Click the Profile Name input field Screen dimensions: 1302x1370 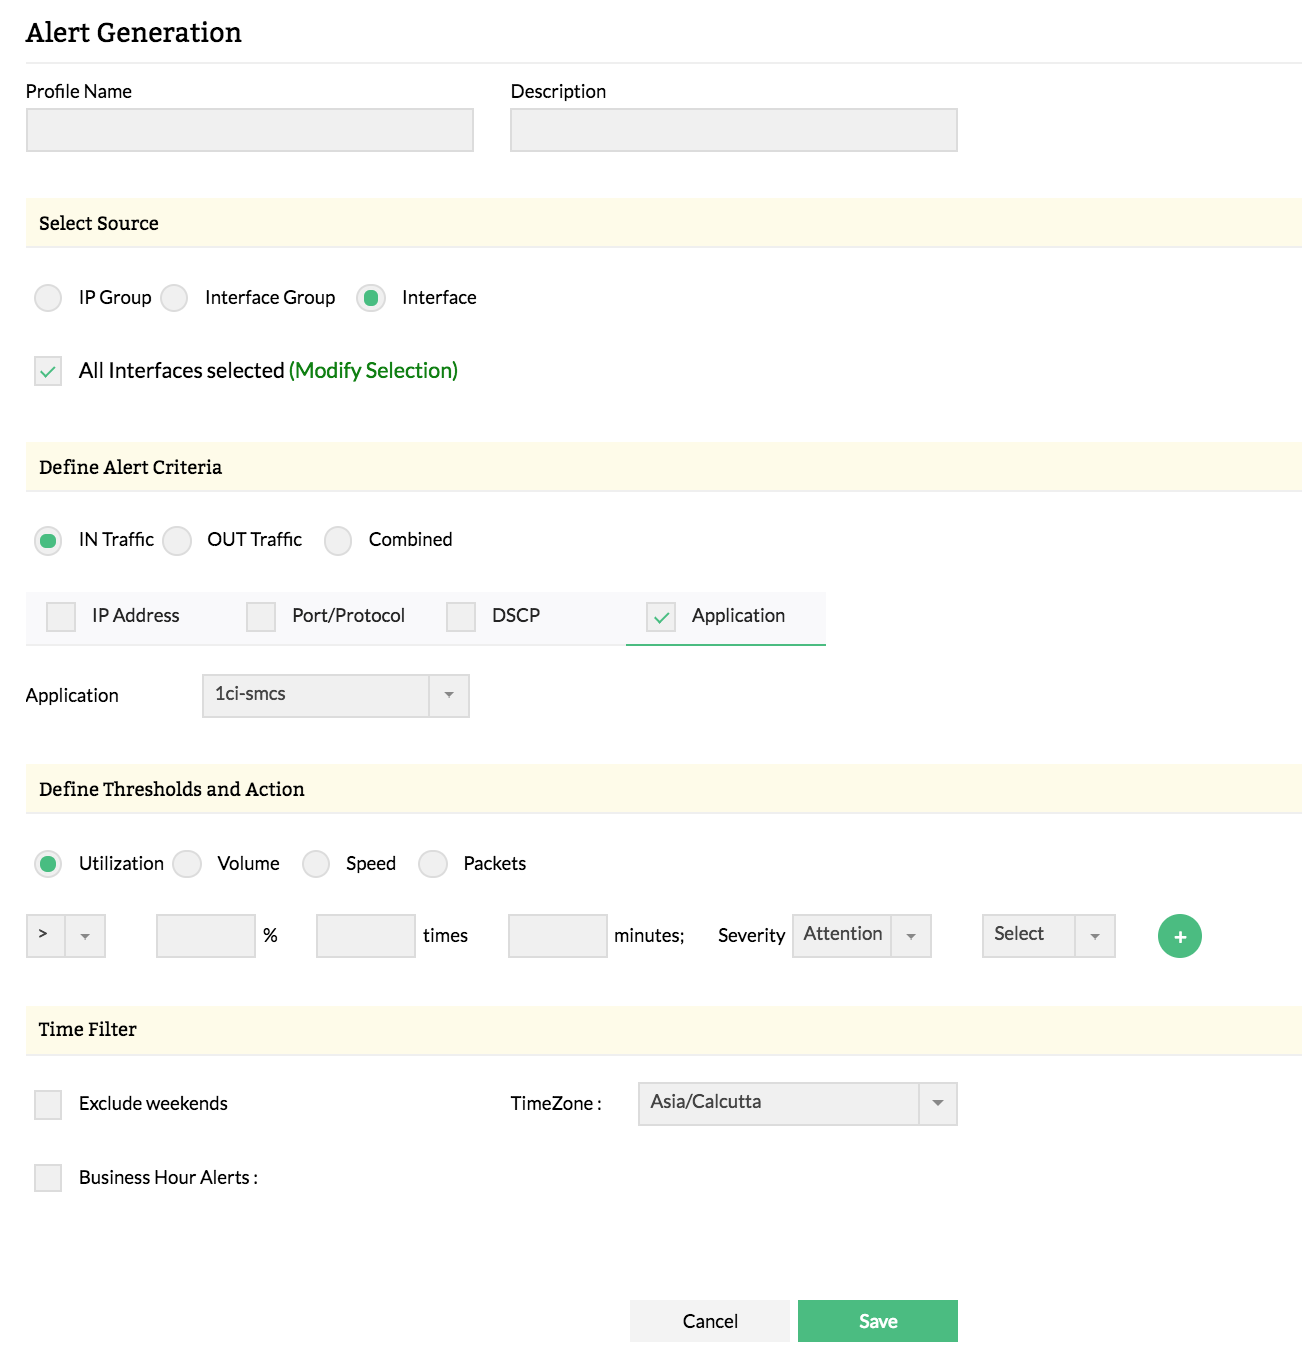[x=249, y=130]
